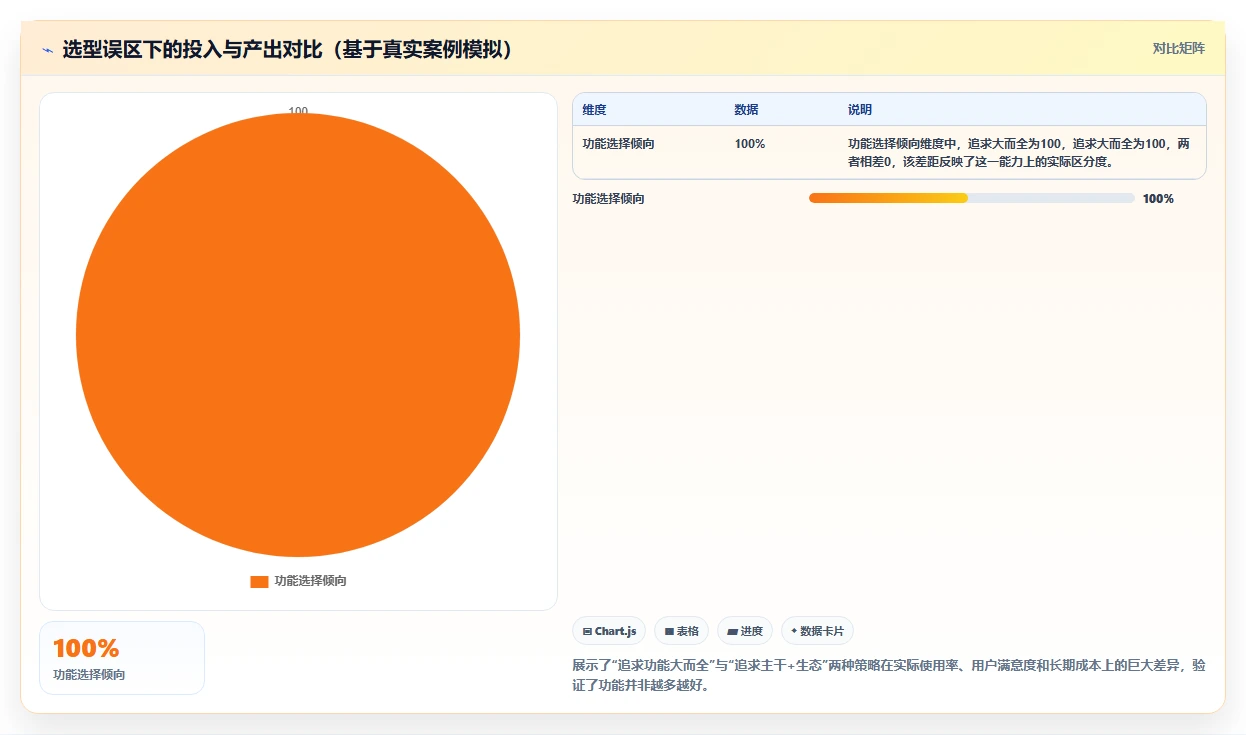Click the icon inside the 表格 tag
Viewport: 1246px width, 735px height.
tap(669, 632)
